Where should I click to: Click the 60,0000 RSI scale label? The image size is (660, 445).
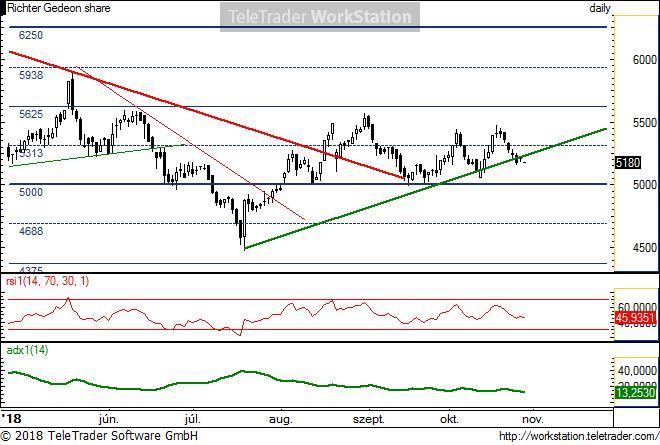637,307
